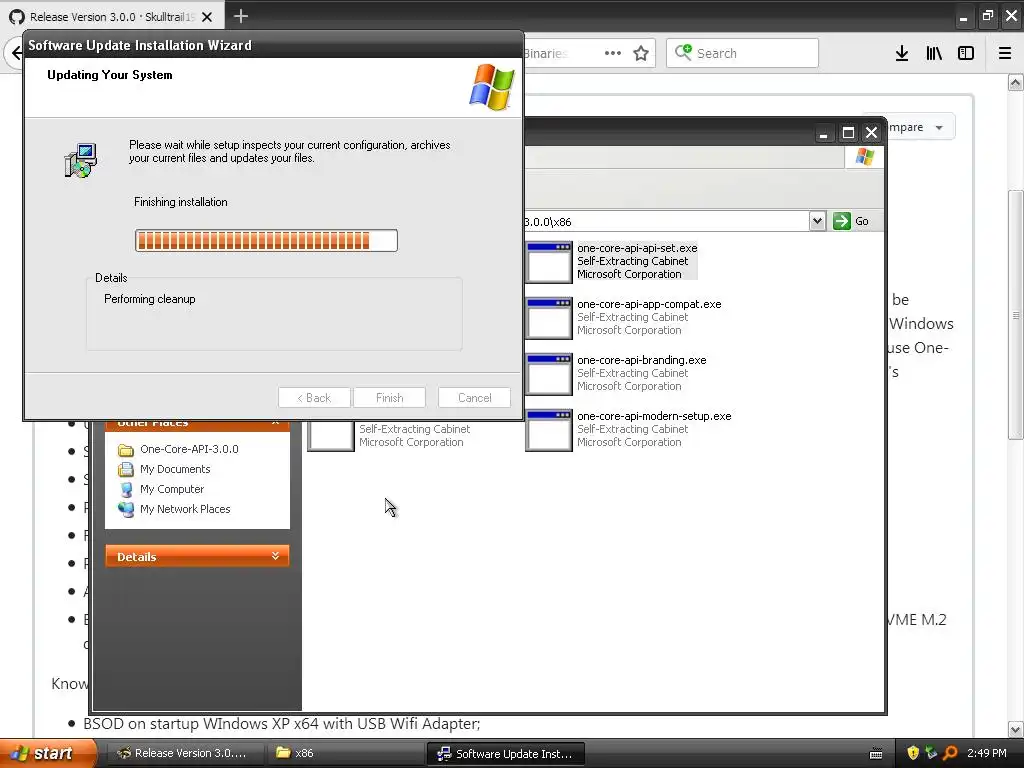Click the My Documents icon
Screen dimensions: 1024x768
126,469
